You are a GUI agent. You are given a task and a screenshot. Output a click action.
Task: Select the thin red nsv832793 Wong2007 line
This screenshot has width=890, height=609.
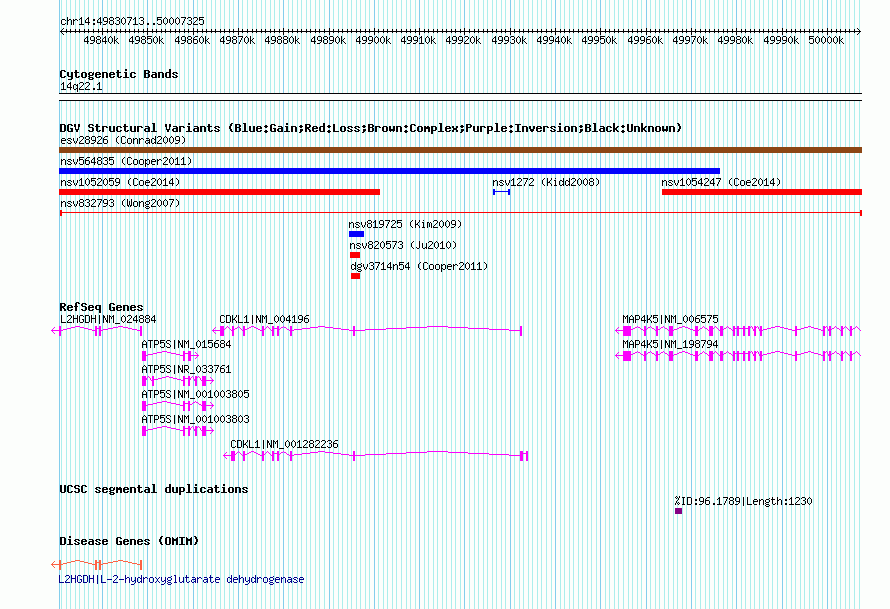(x=460, y=213)
